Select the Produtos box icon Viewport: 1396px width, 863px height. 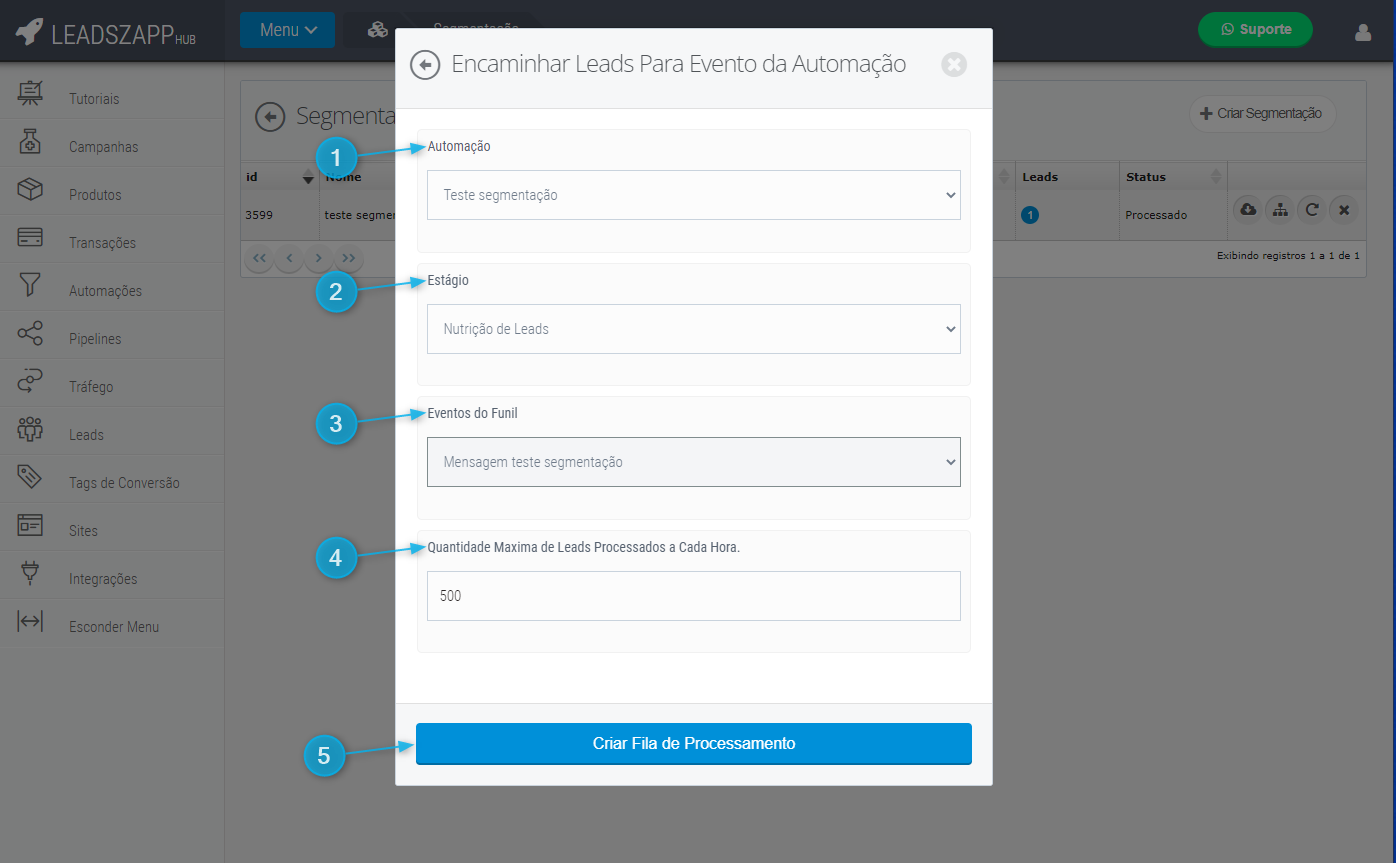pyautogui.click(x=30, y=190)
